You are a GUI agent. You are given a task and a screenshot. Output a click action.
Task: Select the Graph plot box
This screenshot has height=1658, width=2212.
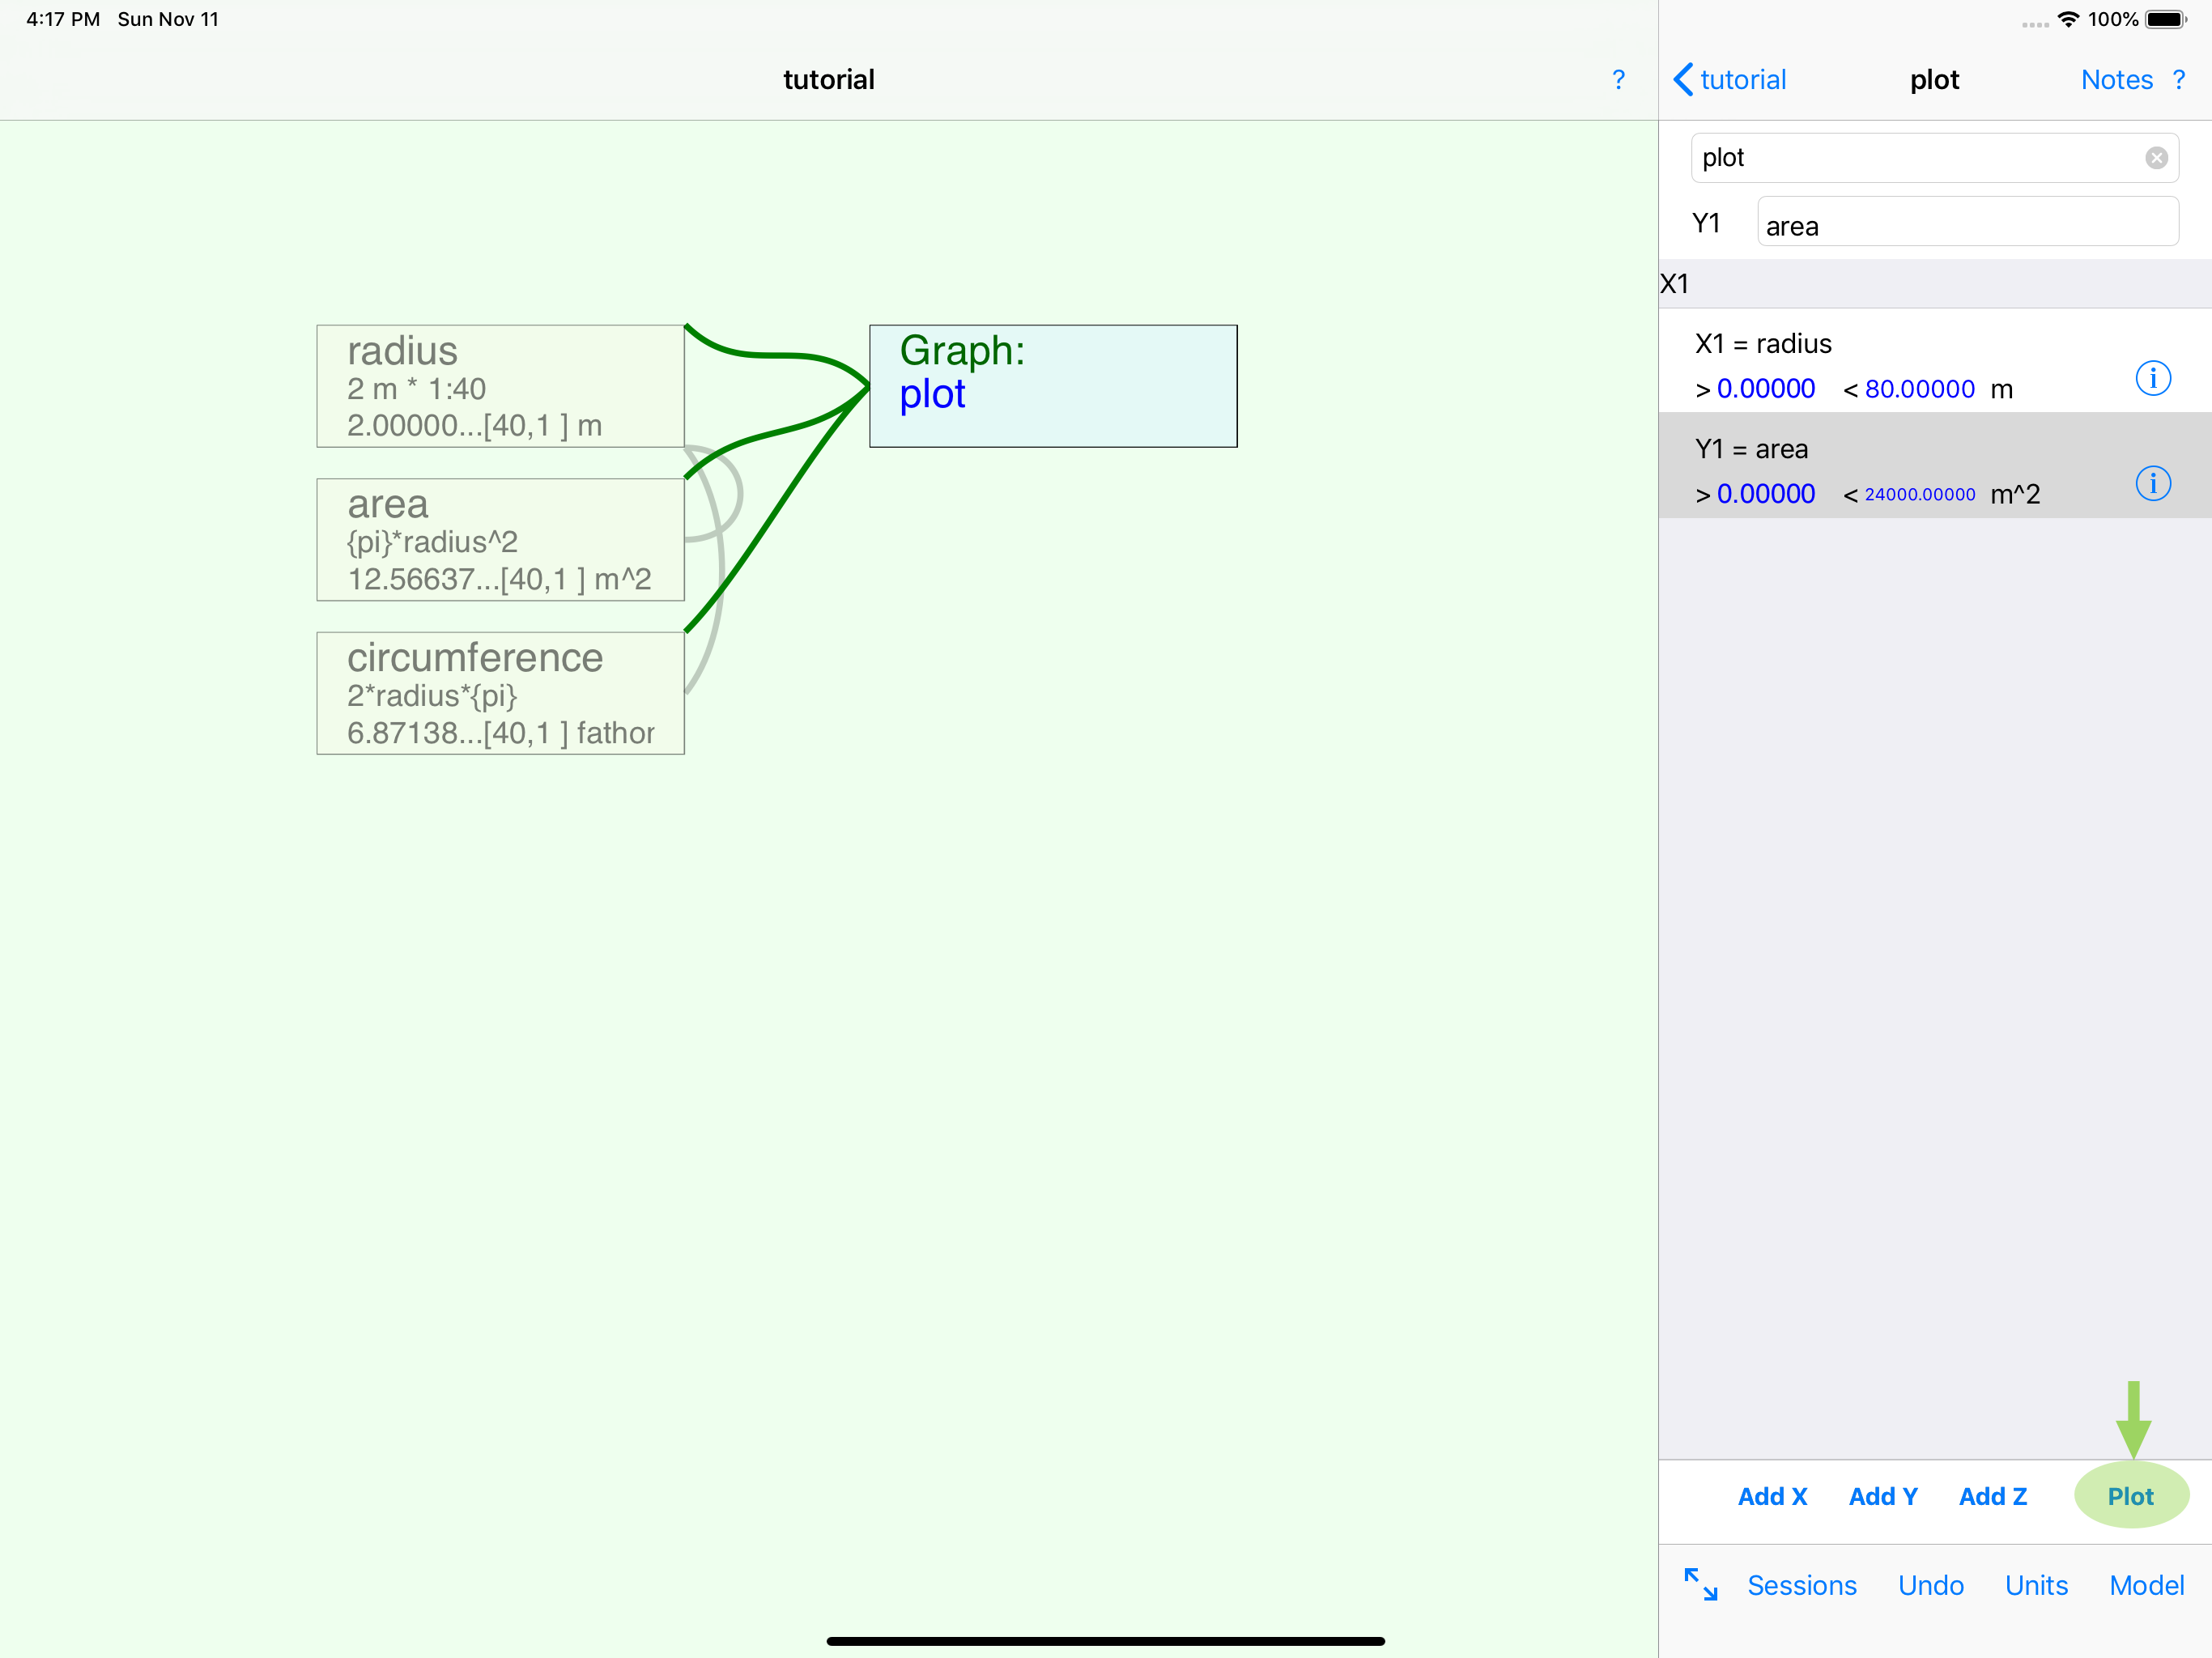pos(1053,386)
